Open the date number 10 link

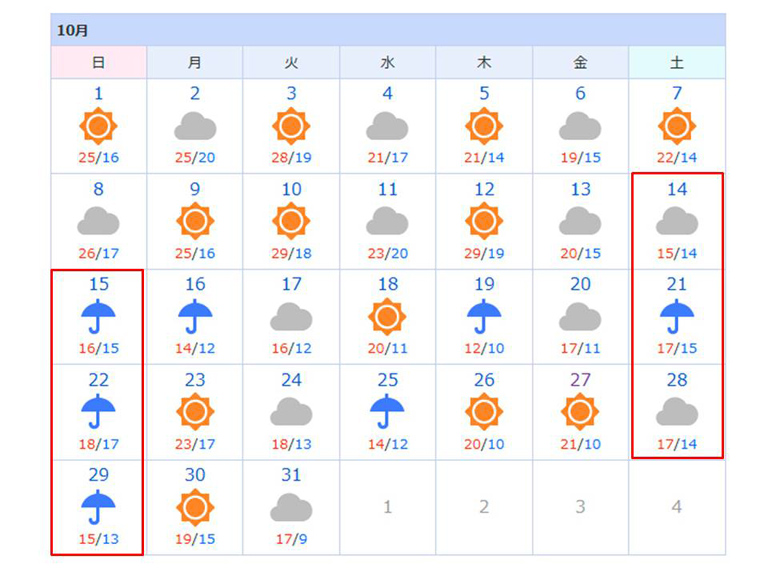point(291,189)
